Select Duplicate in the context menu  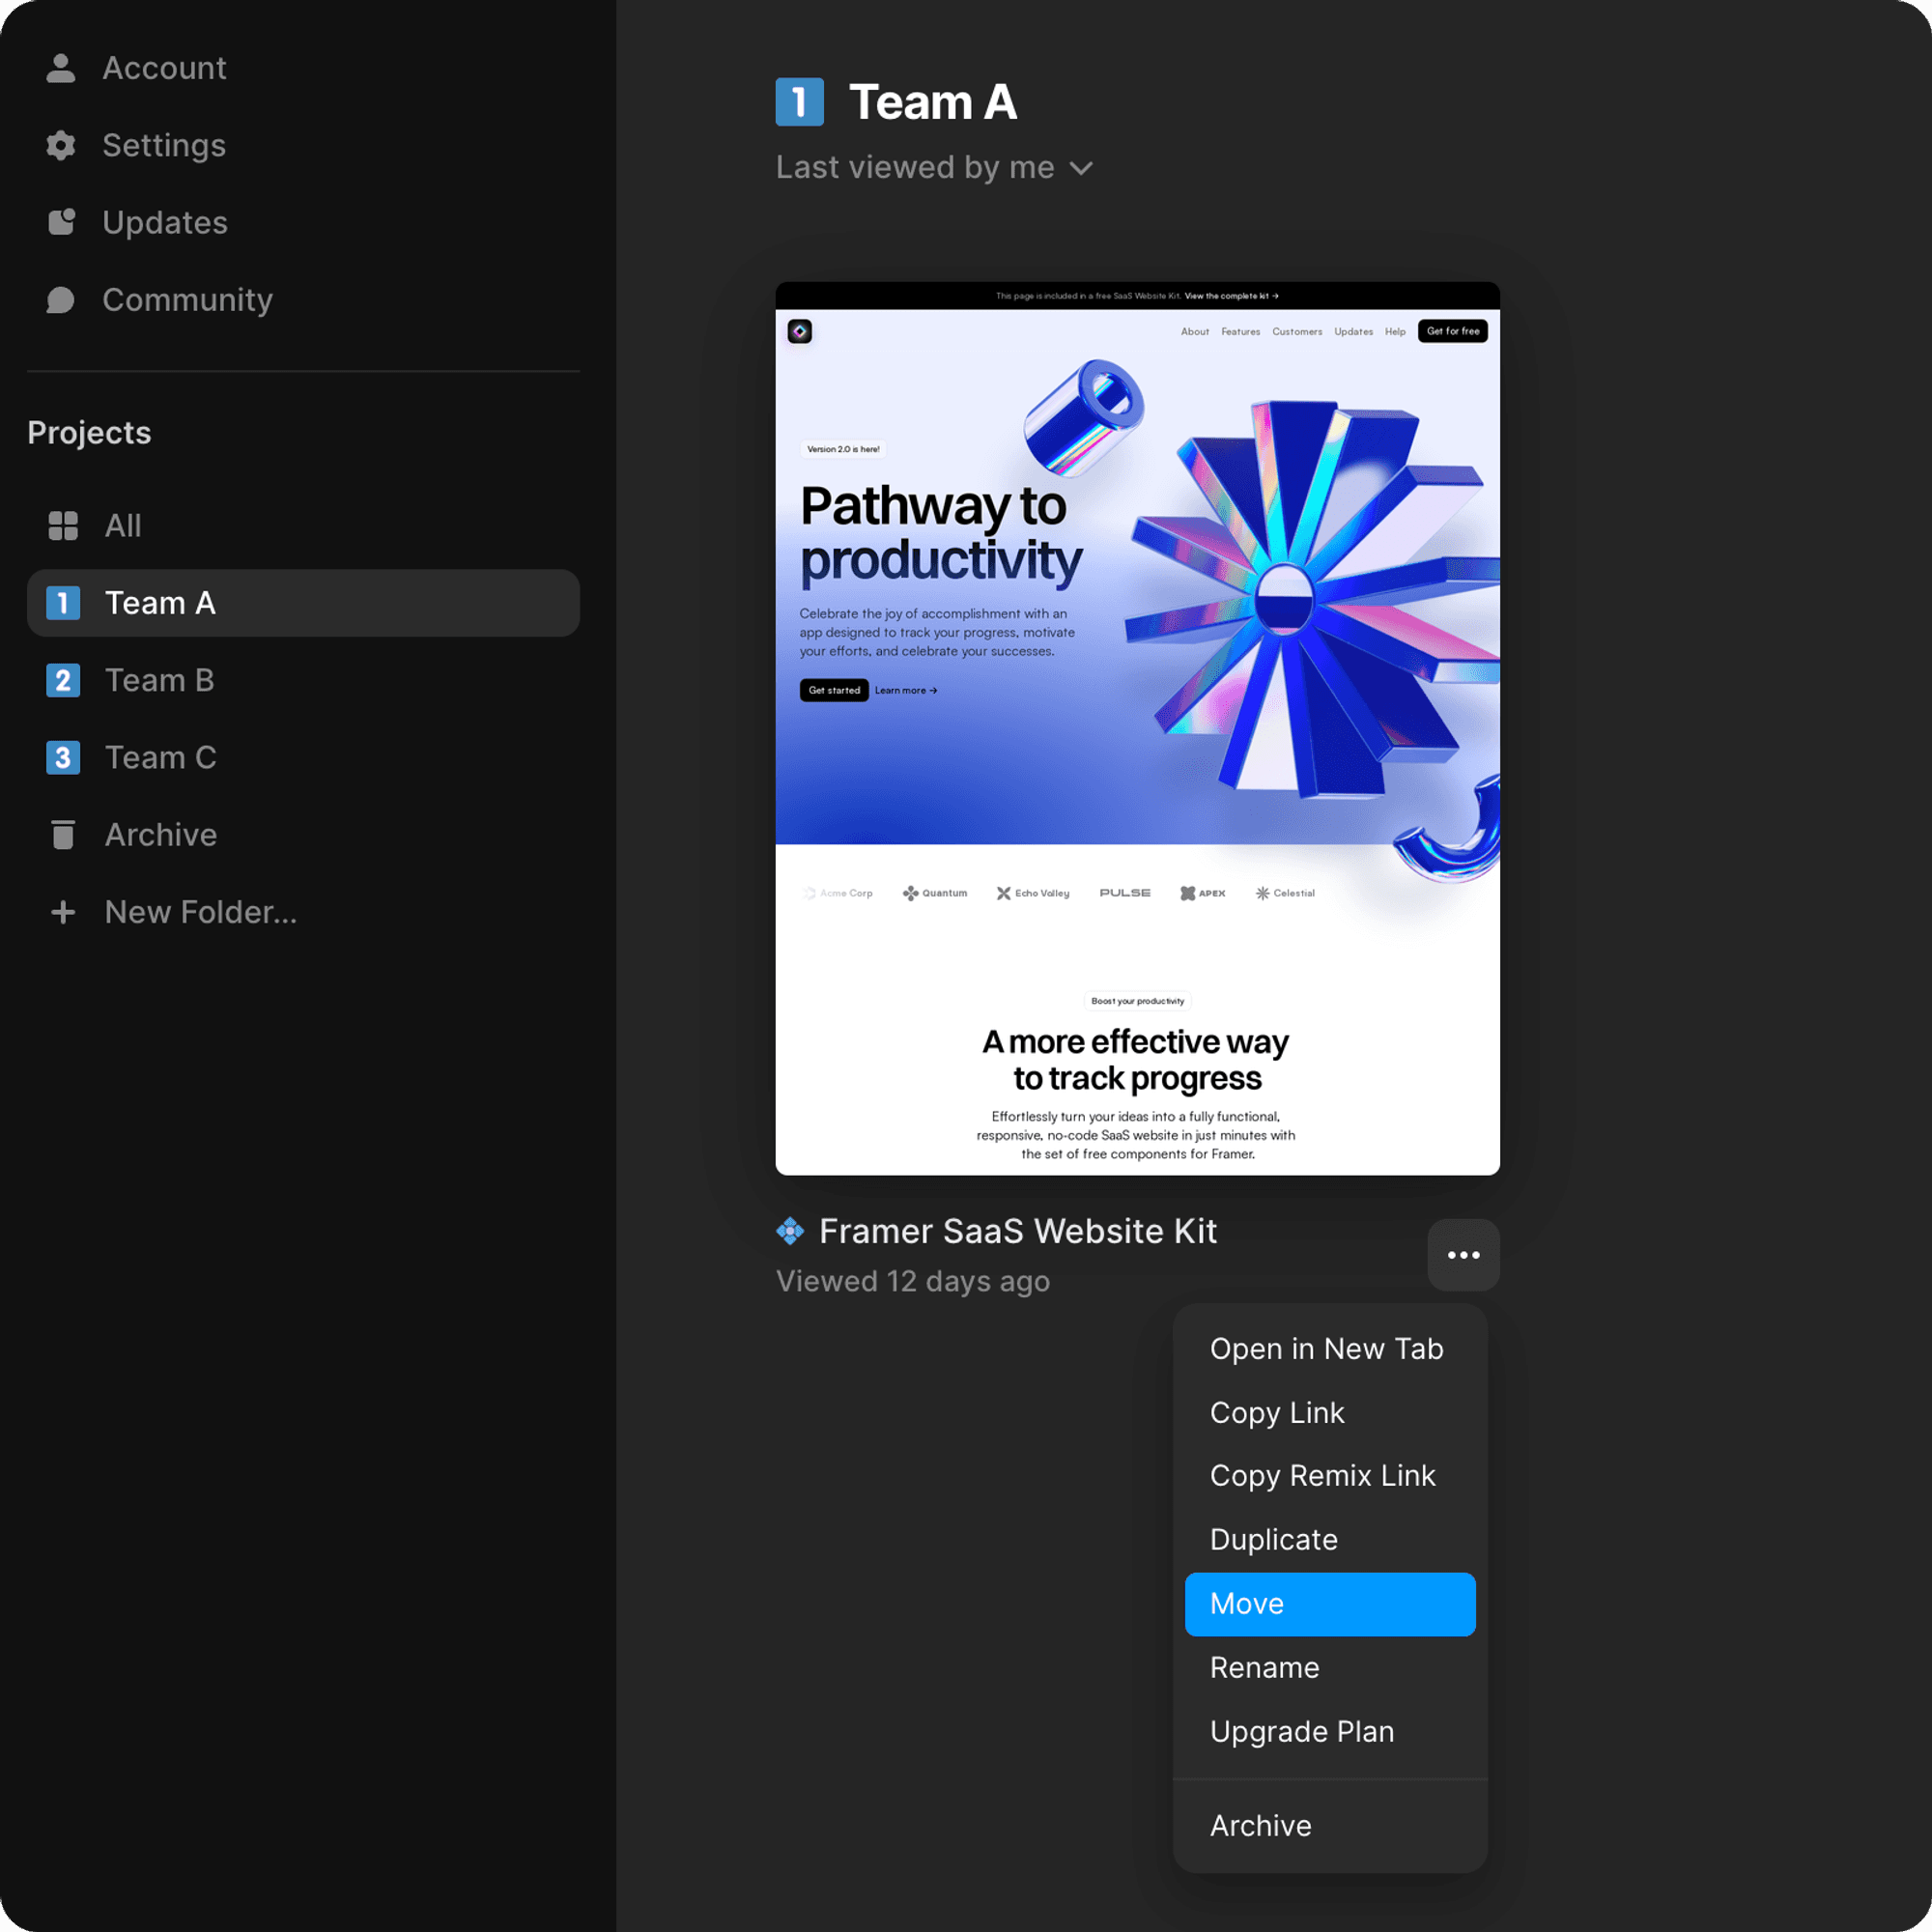coord(1273,1539)
